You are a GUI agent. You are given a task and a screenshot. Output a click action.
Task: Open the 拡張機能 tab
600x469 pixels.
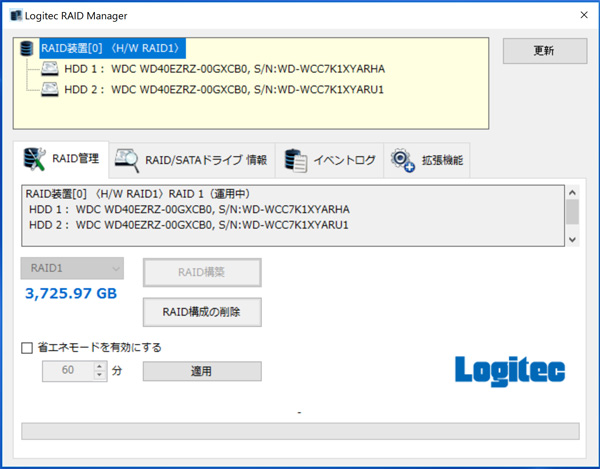(x=427, y=160)
